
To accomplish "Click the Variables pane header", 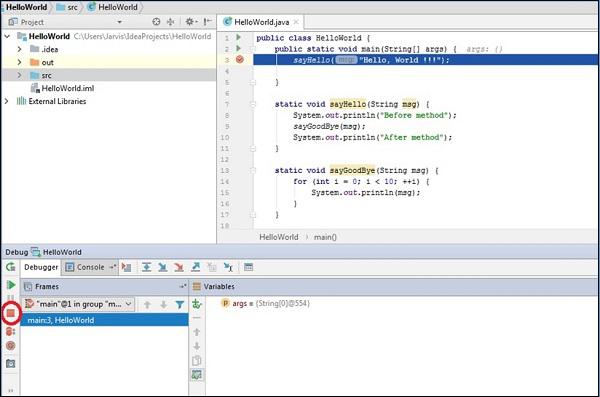I will pos(394,286).
